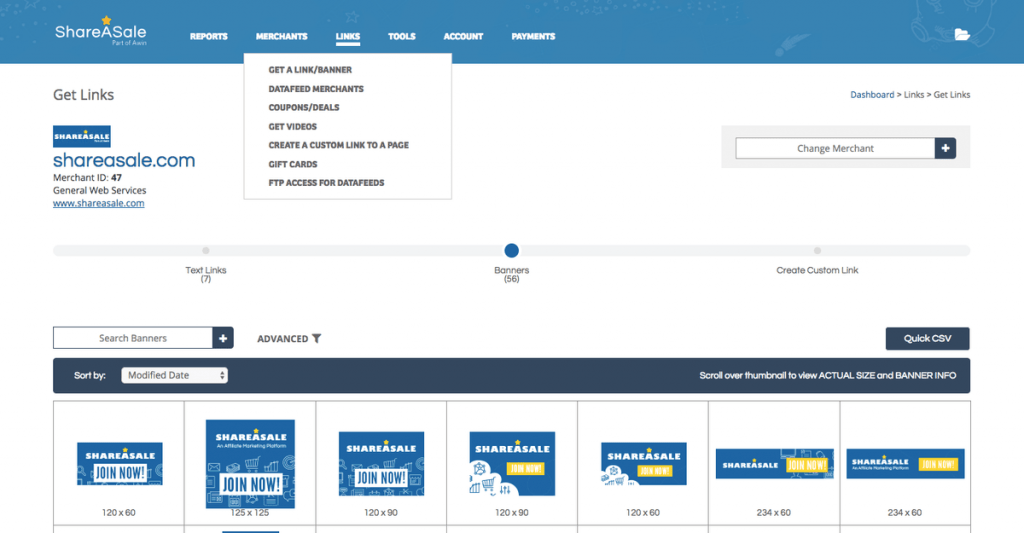The height and width of the screenshot is (533, 1024).
Task: Select the 234 x 60 Affiliate Marketing Platform banner
Action: click(905, 464)
